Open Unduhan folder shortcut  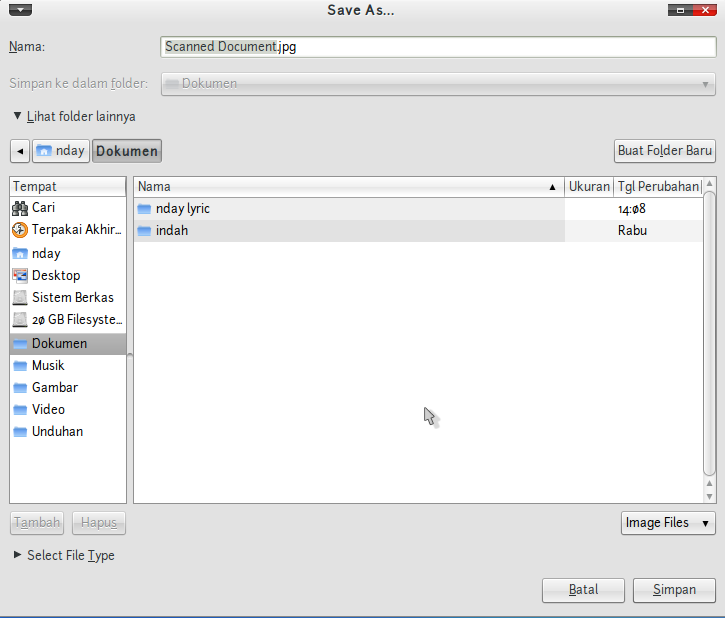(68, 432)
